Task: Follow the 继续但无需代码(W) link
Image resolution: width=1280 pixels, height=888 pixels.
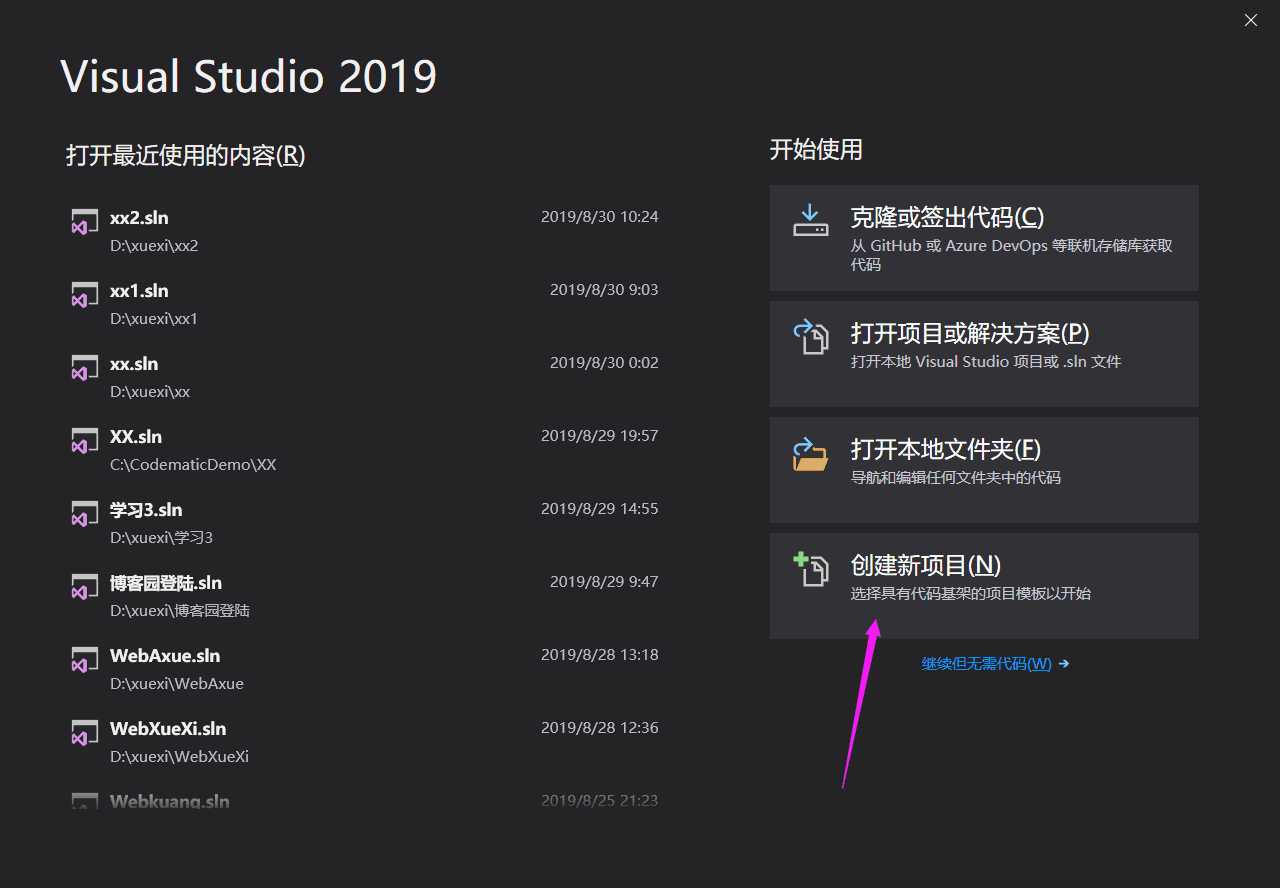Action: 995,663
